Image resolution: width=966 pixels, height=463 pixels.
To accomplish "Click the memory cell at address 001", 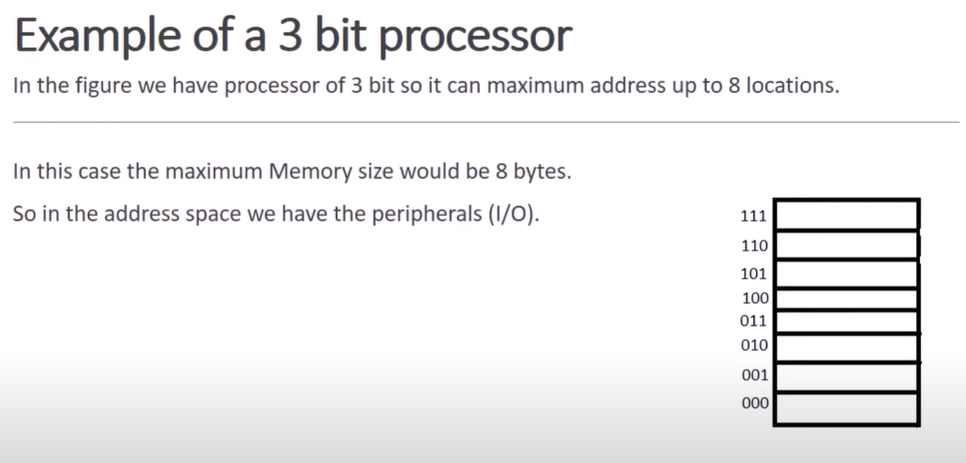I will (x=847, y=377).
